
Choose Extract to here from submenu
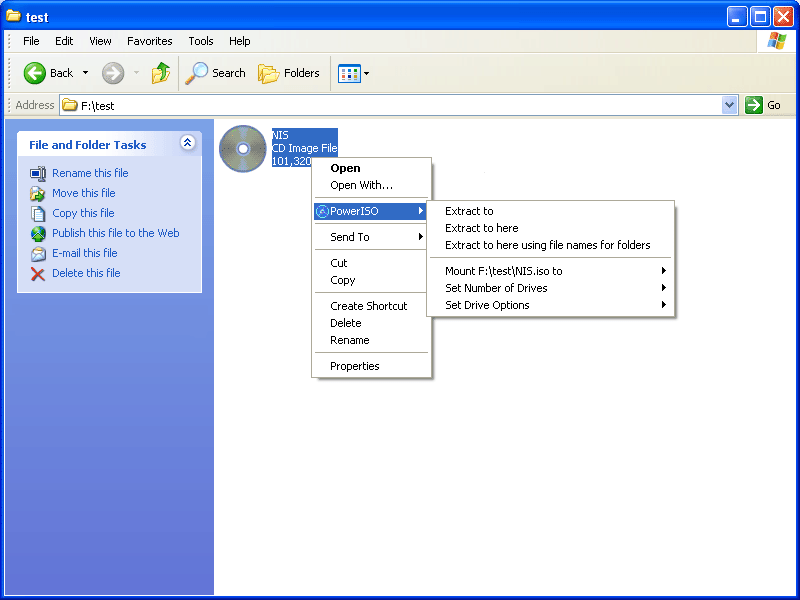click(x=482, y=228)
